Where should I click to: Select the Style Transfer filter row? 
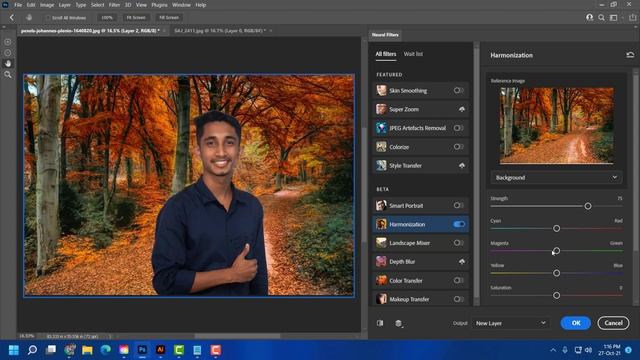420,166
